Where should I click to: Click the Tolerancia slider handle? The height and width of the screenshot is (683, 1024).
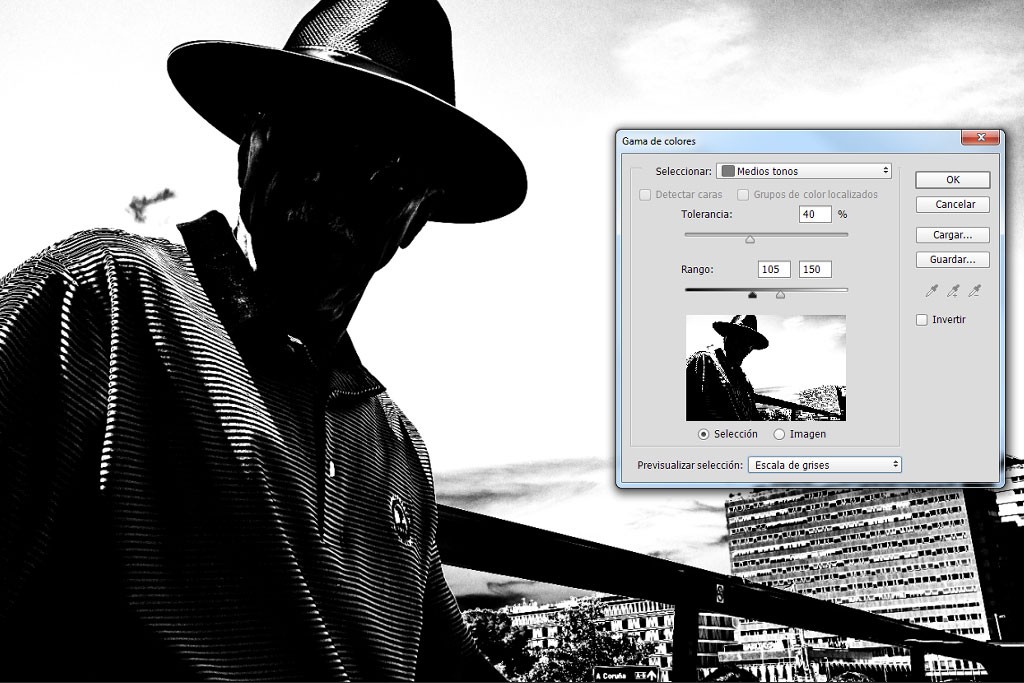(750, 240)
